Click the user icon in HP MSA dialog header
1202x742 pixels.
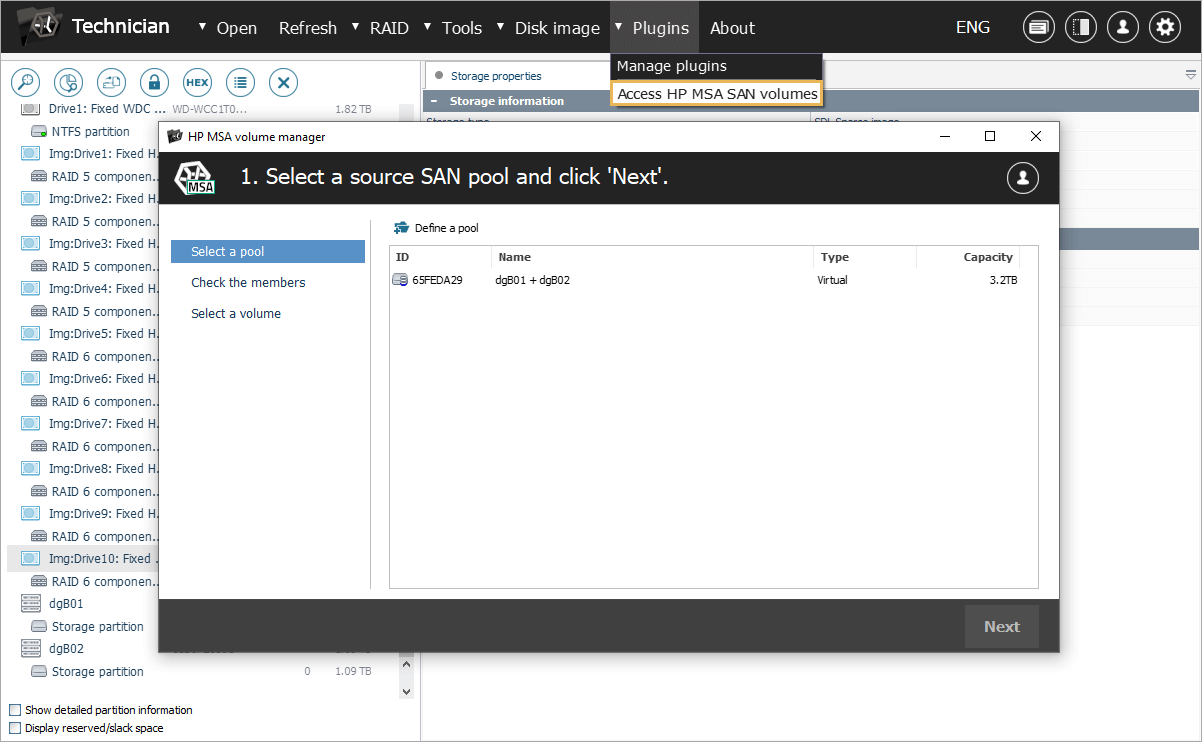[1022, 178]
